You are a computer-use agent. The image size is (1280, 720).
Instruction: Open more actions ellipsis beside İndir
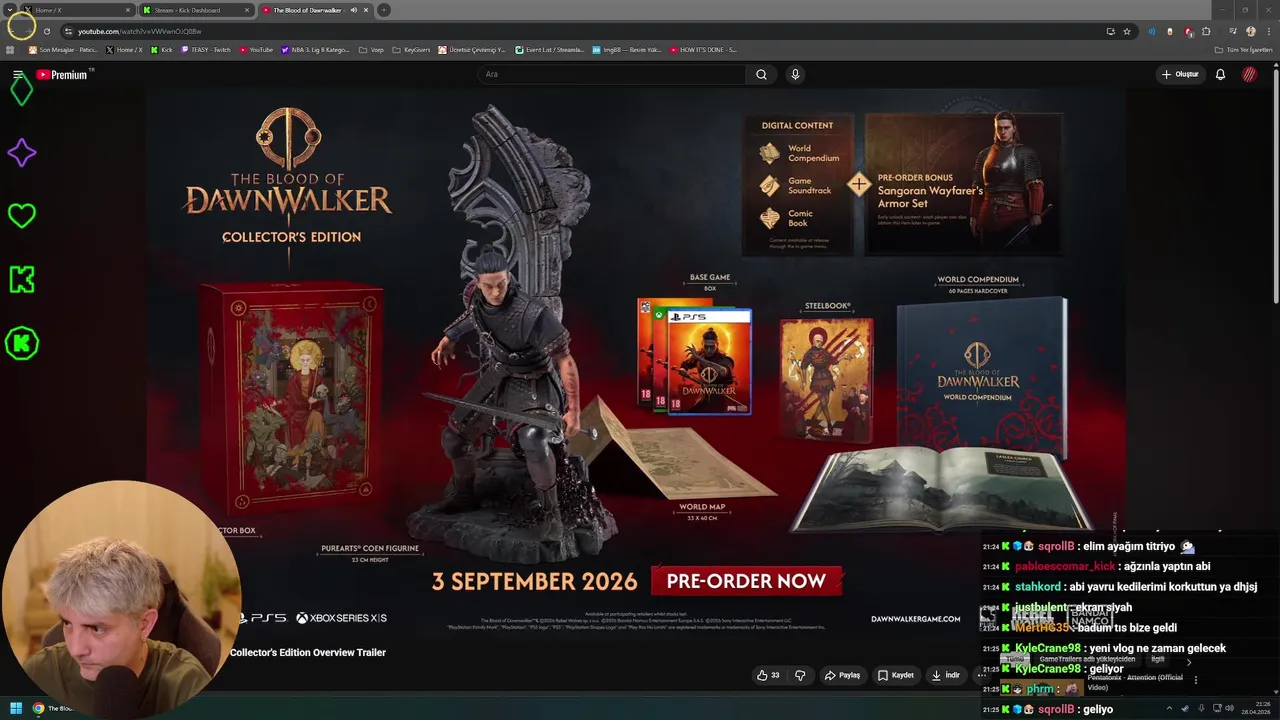pos(981,675)
